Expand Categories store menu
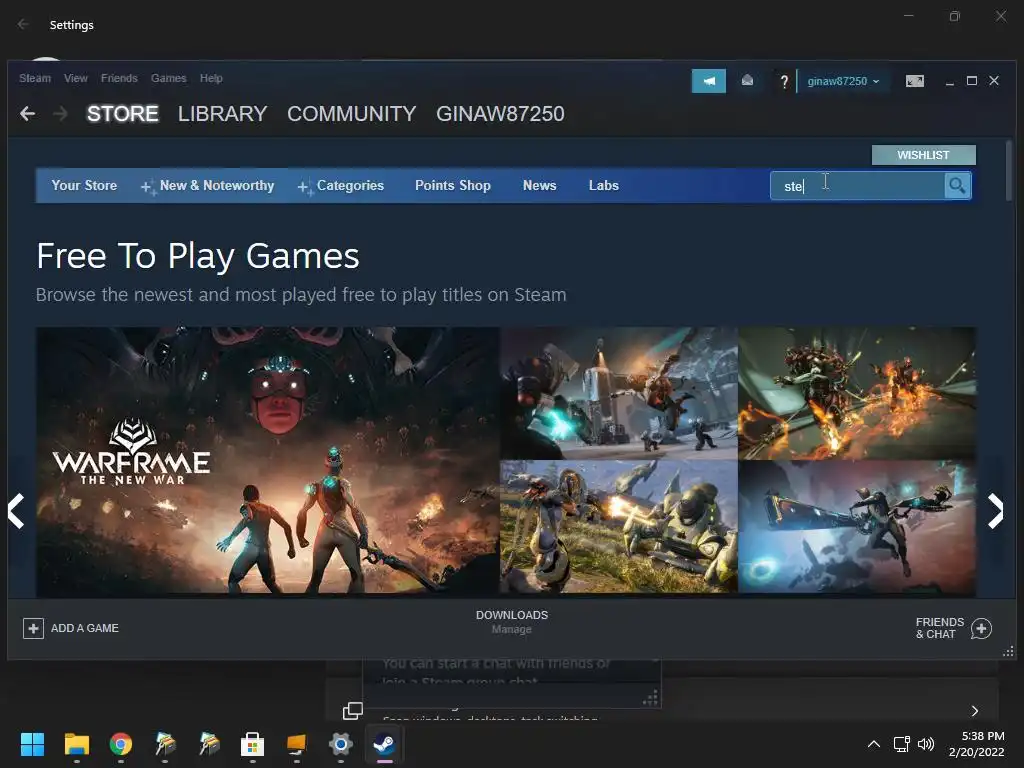 click(x=342, y=185)
